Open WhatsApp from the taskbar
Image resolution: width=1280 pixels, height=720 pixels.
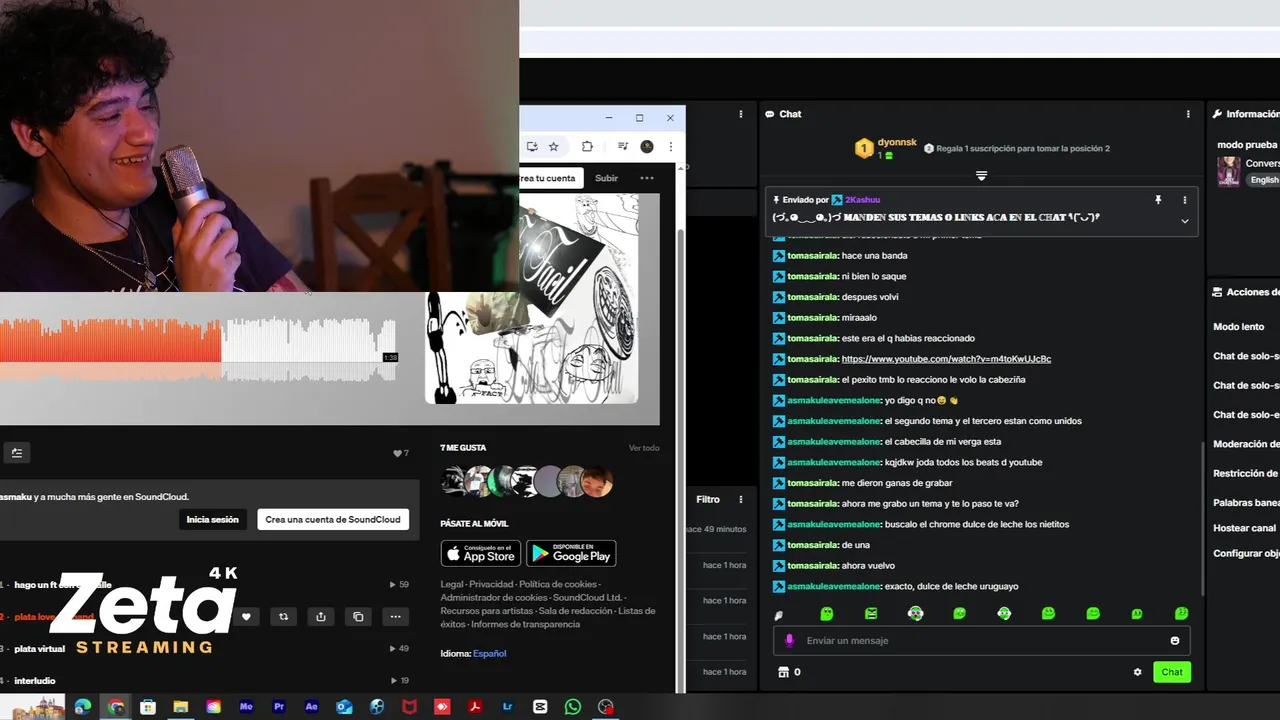[573, 707]
